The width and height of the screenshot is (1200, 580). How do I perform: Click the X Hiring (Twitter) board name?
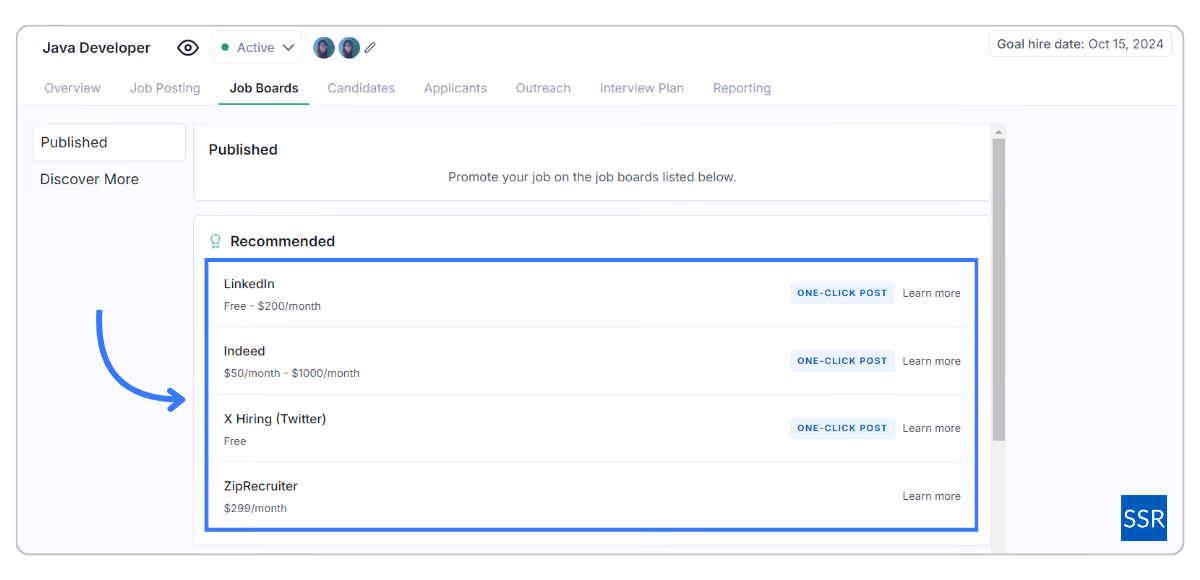pyautogui.click(x=275, y=419)
